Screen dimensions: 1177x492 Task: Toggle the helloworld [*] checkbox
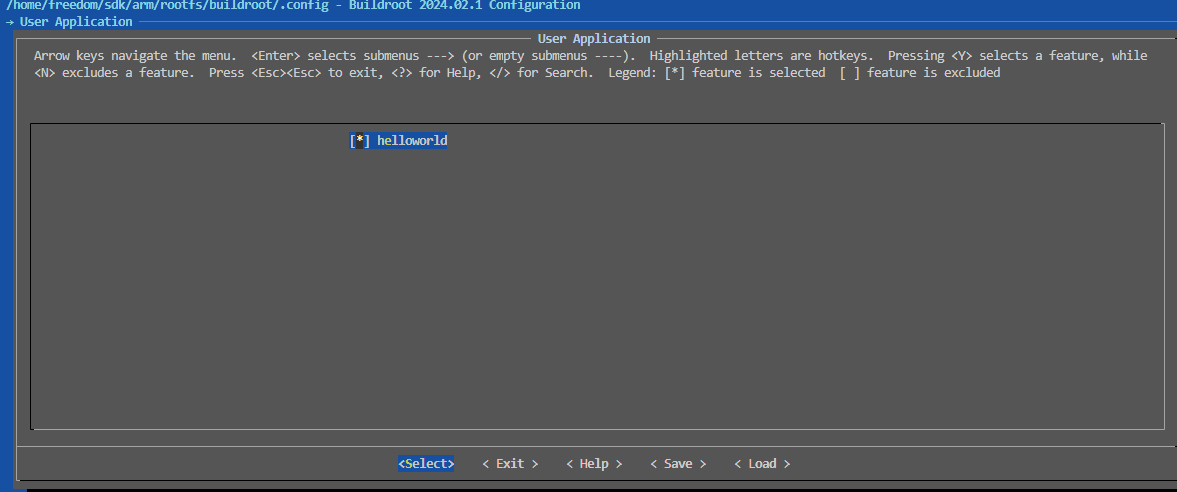(x=360, y=141)
